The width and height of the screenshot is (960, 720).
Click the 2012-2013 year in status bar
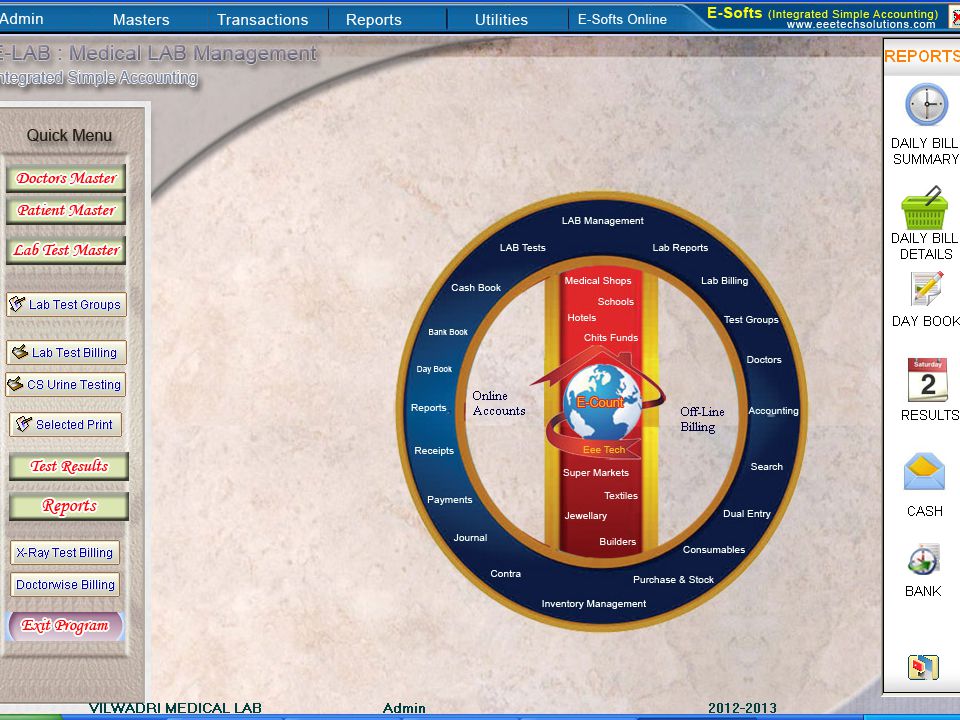(742, 708)
